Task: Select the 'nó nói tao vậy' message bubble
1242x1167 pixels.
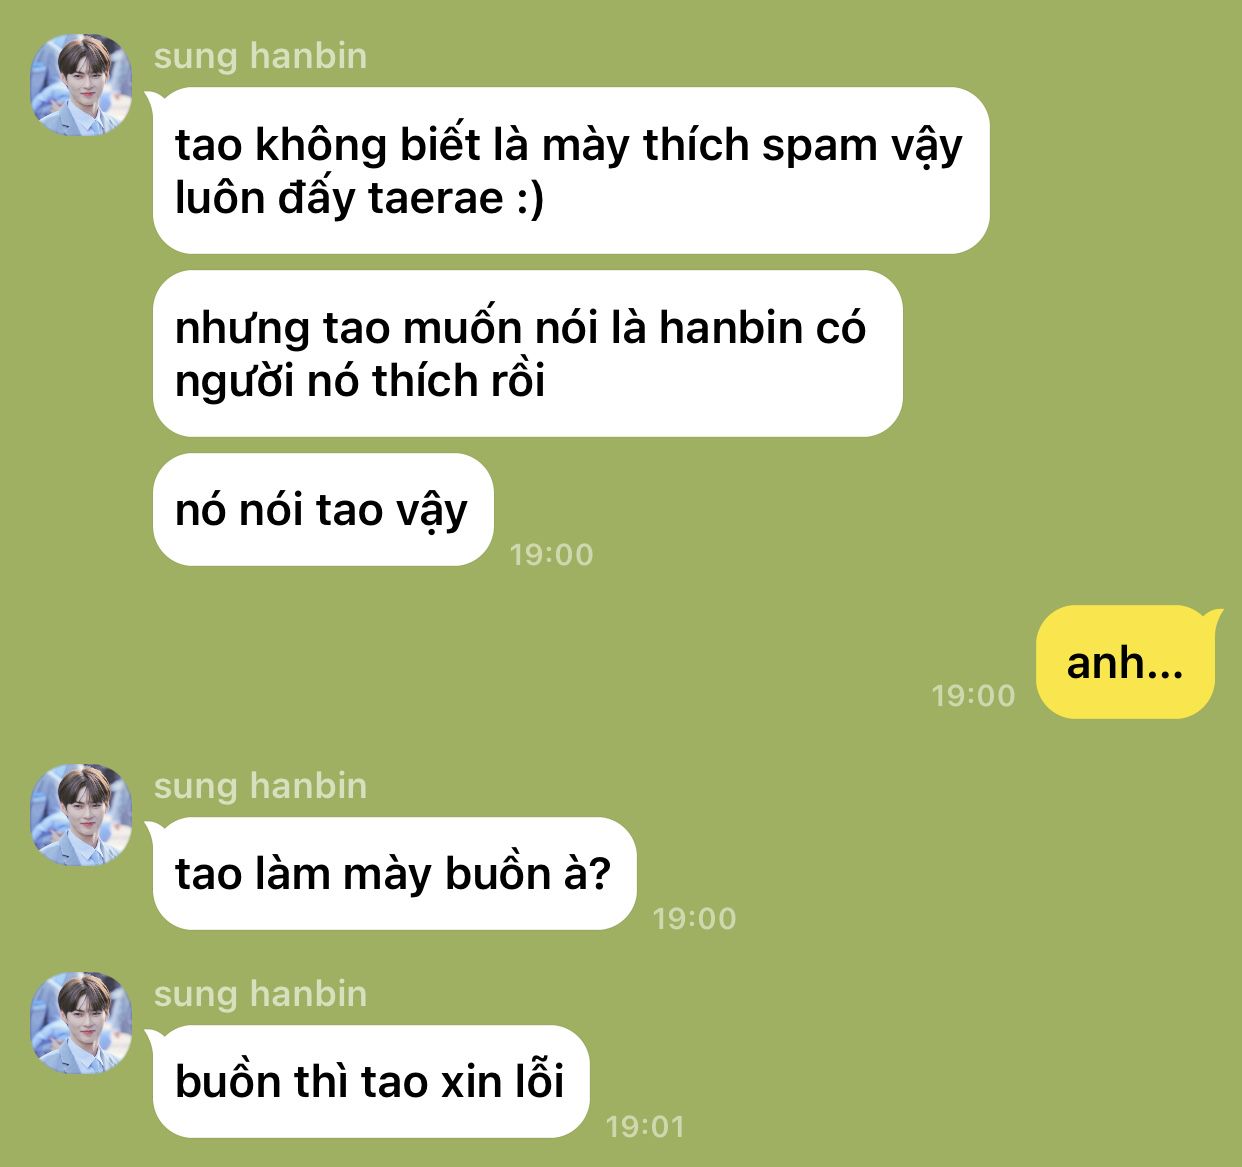Action: (323, 510)
